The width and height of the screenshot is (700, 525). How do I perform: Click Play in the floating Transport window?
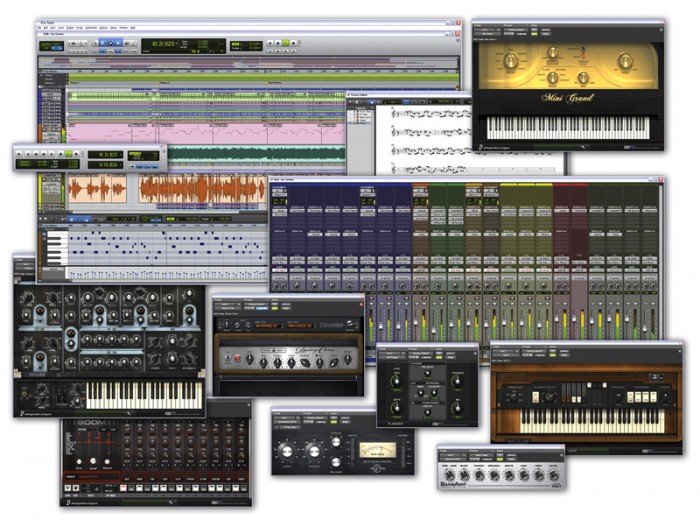pos(68,154)
